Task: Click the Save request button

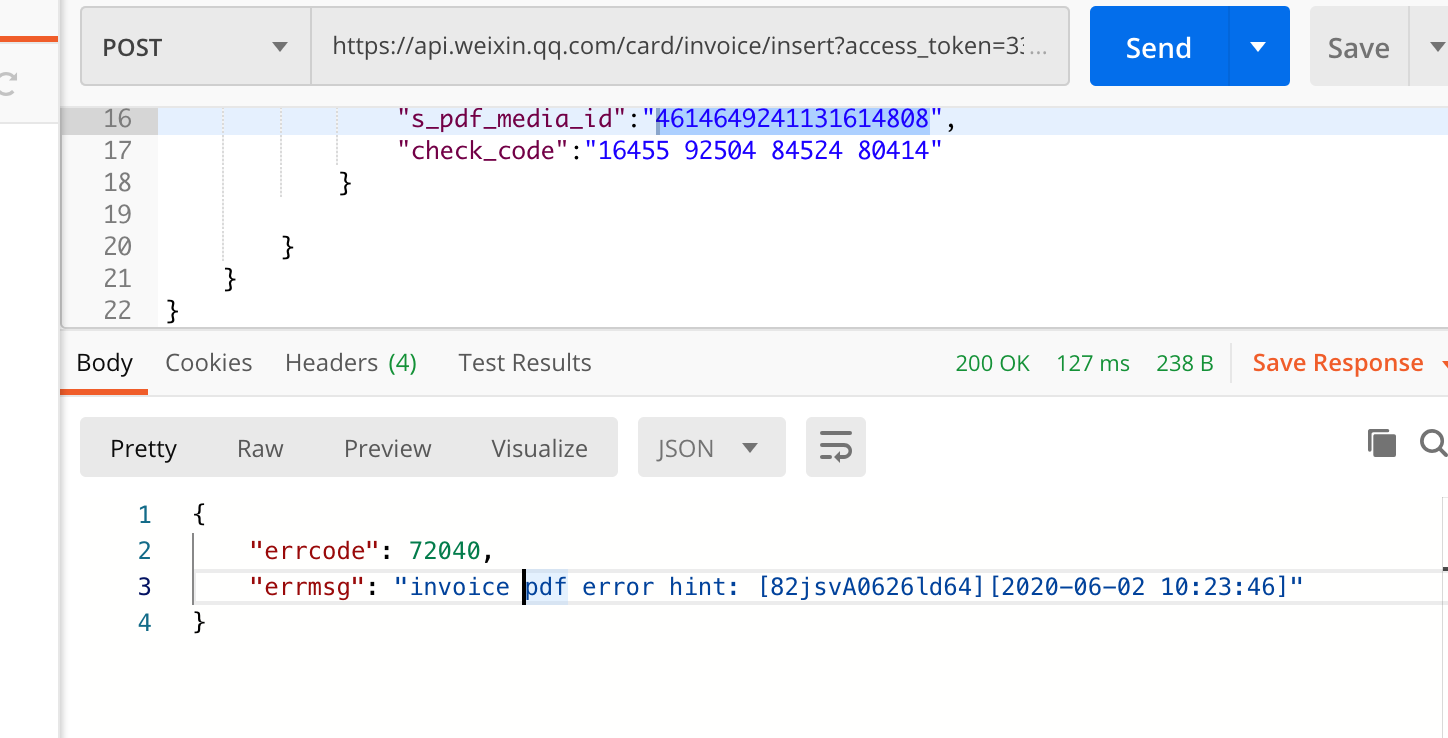Action: 1359,47
